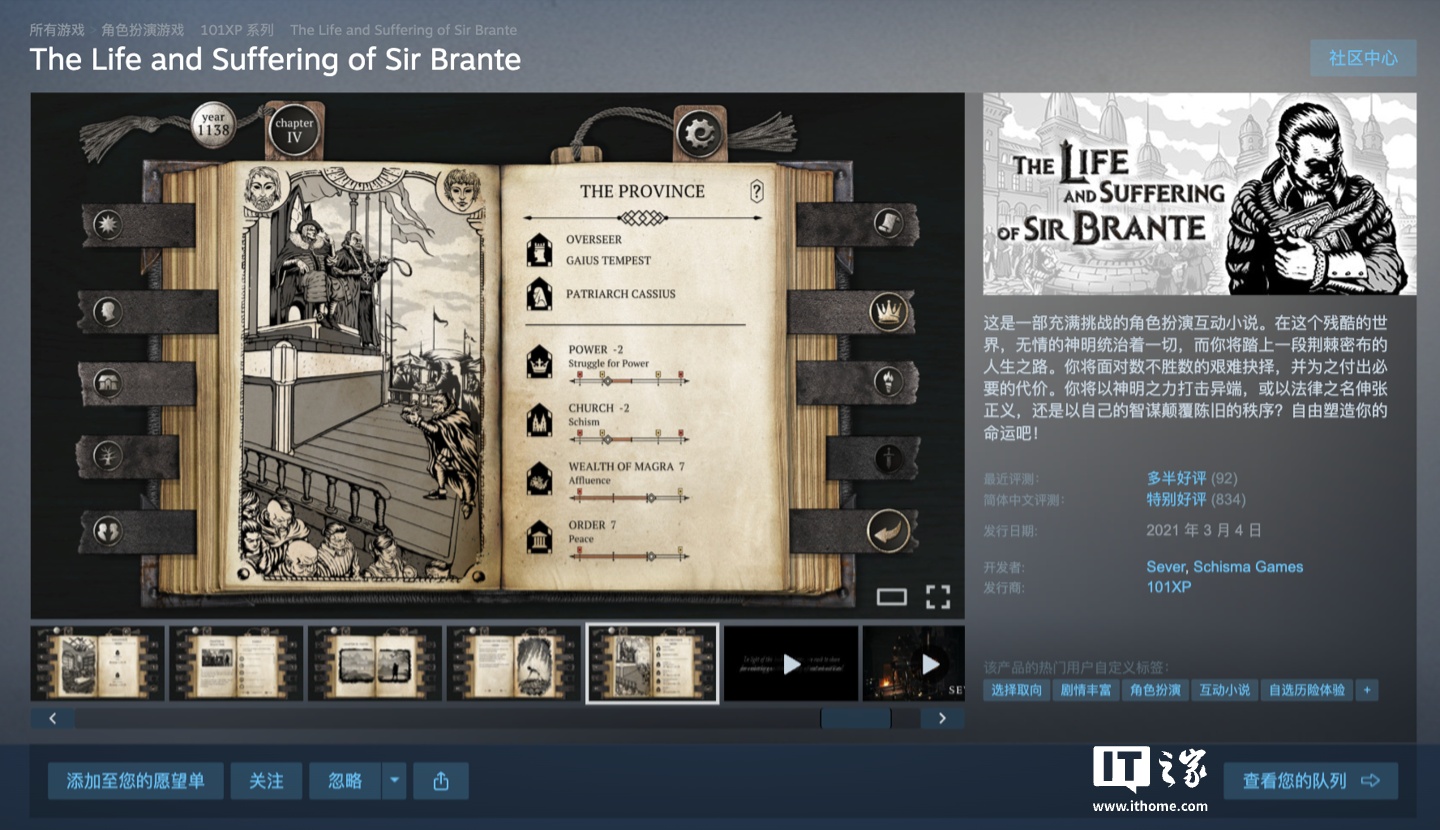Open the Schisma Games developer link
The image size is (1440, 830).
[x=1248, y=566]
